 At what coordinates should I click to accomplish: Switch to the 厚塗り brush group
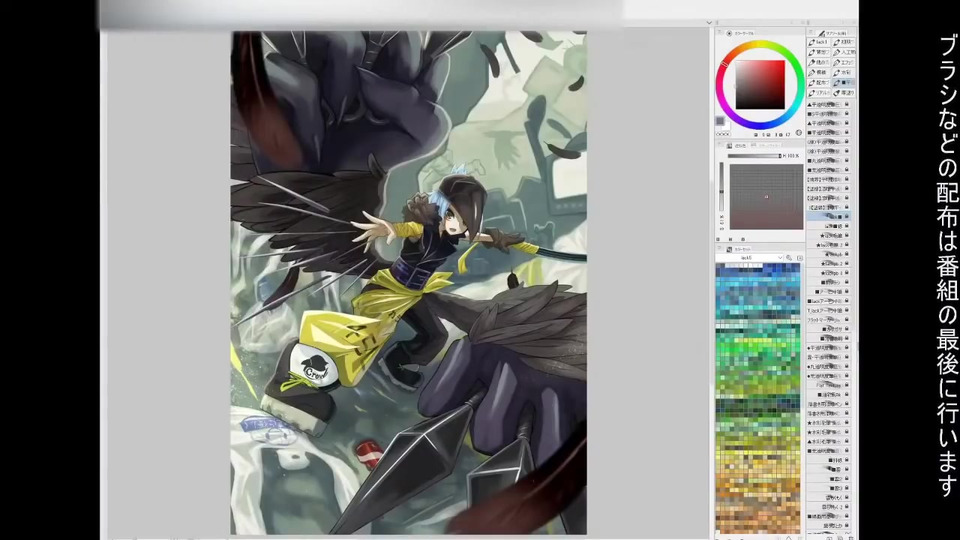coord(844,93)
